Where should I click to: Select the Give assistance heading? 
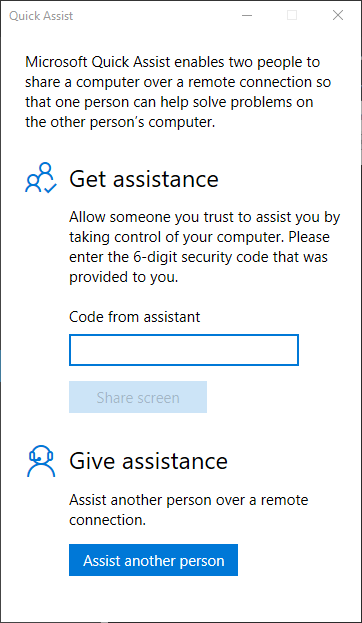[x=148, y=461]
